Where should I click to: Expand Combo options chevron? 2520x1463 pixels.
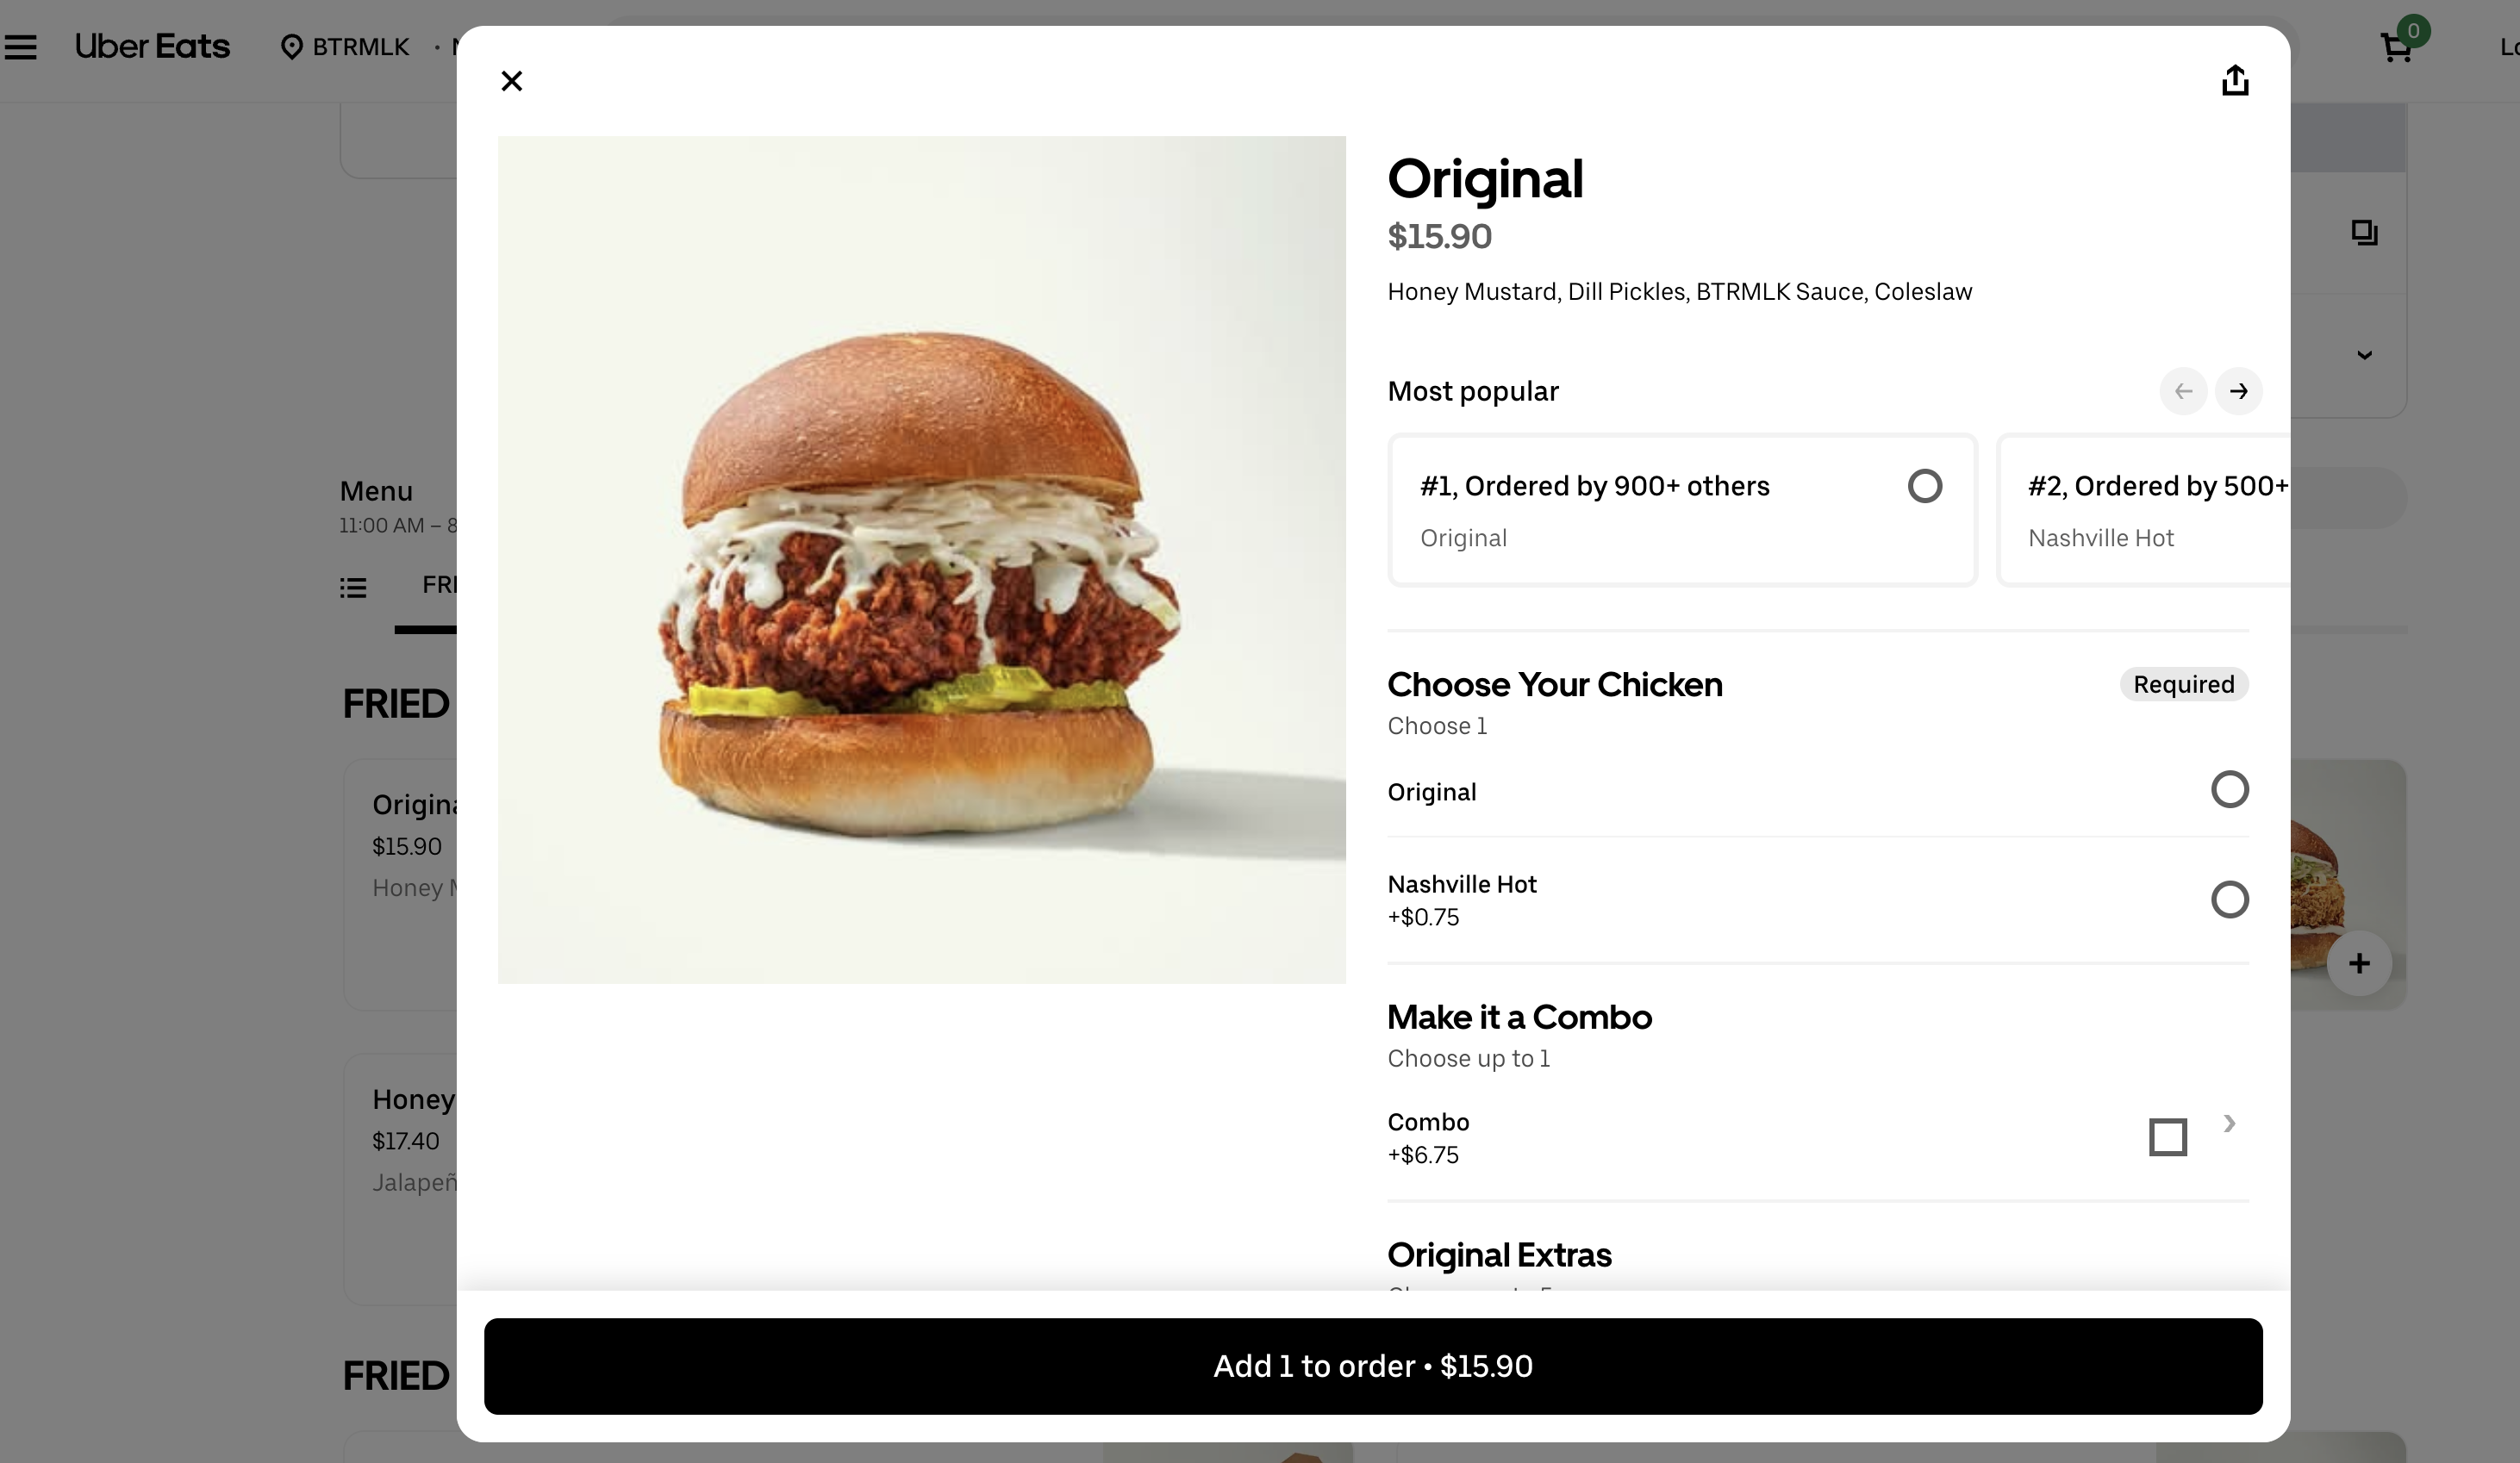[x=2229, y=1124]
